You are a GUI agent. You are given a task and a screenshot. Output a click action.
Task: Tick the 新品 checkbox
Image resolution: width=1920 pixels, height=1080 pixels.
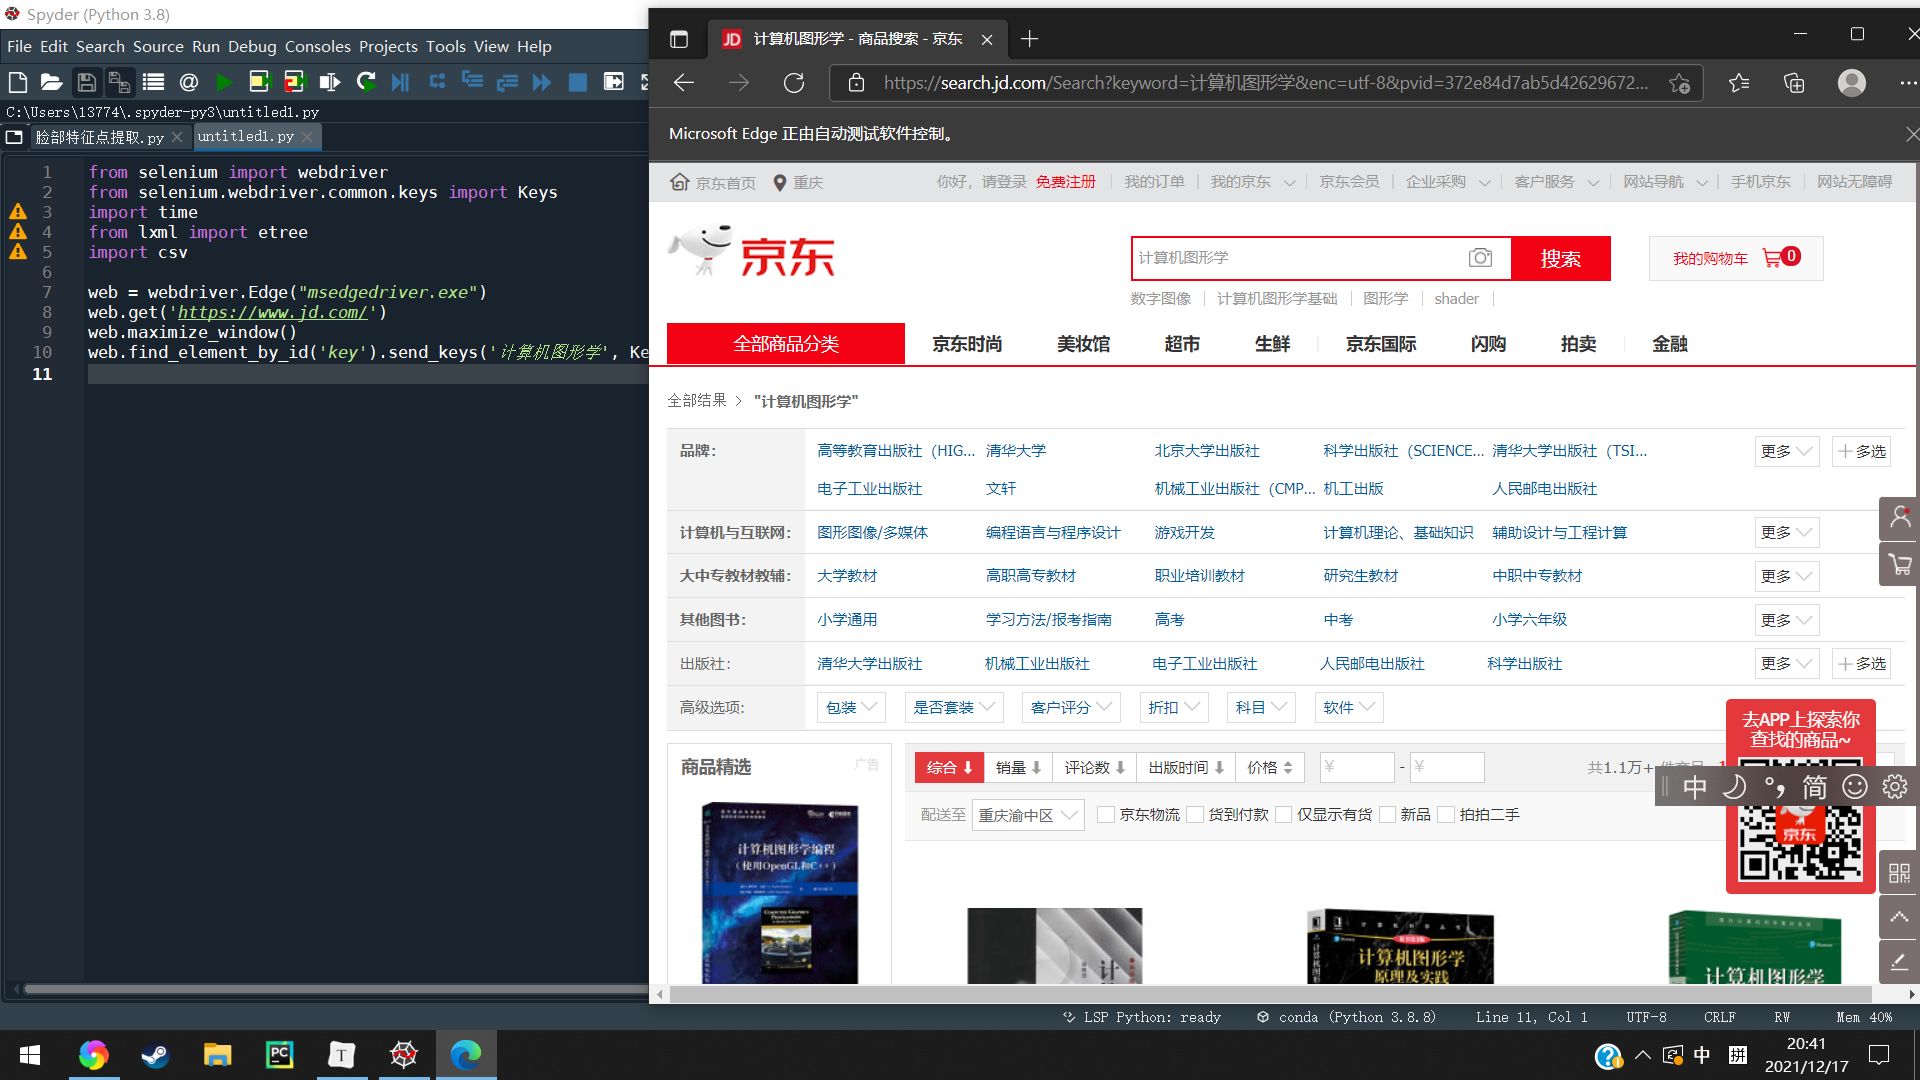pyautogui.click(x=1387, y=815)
